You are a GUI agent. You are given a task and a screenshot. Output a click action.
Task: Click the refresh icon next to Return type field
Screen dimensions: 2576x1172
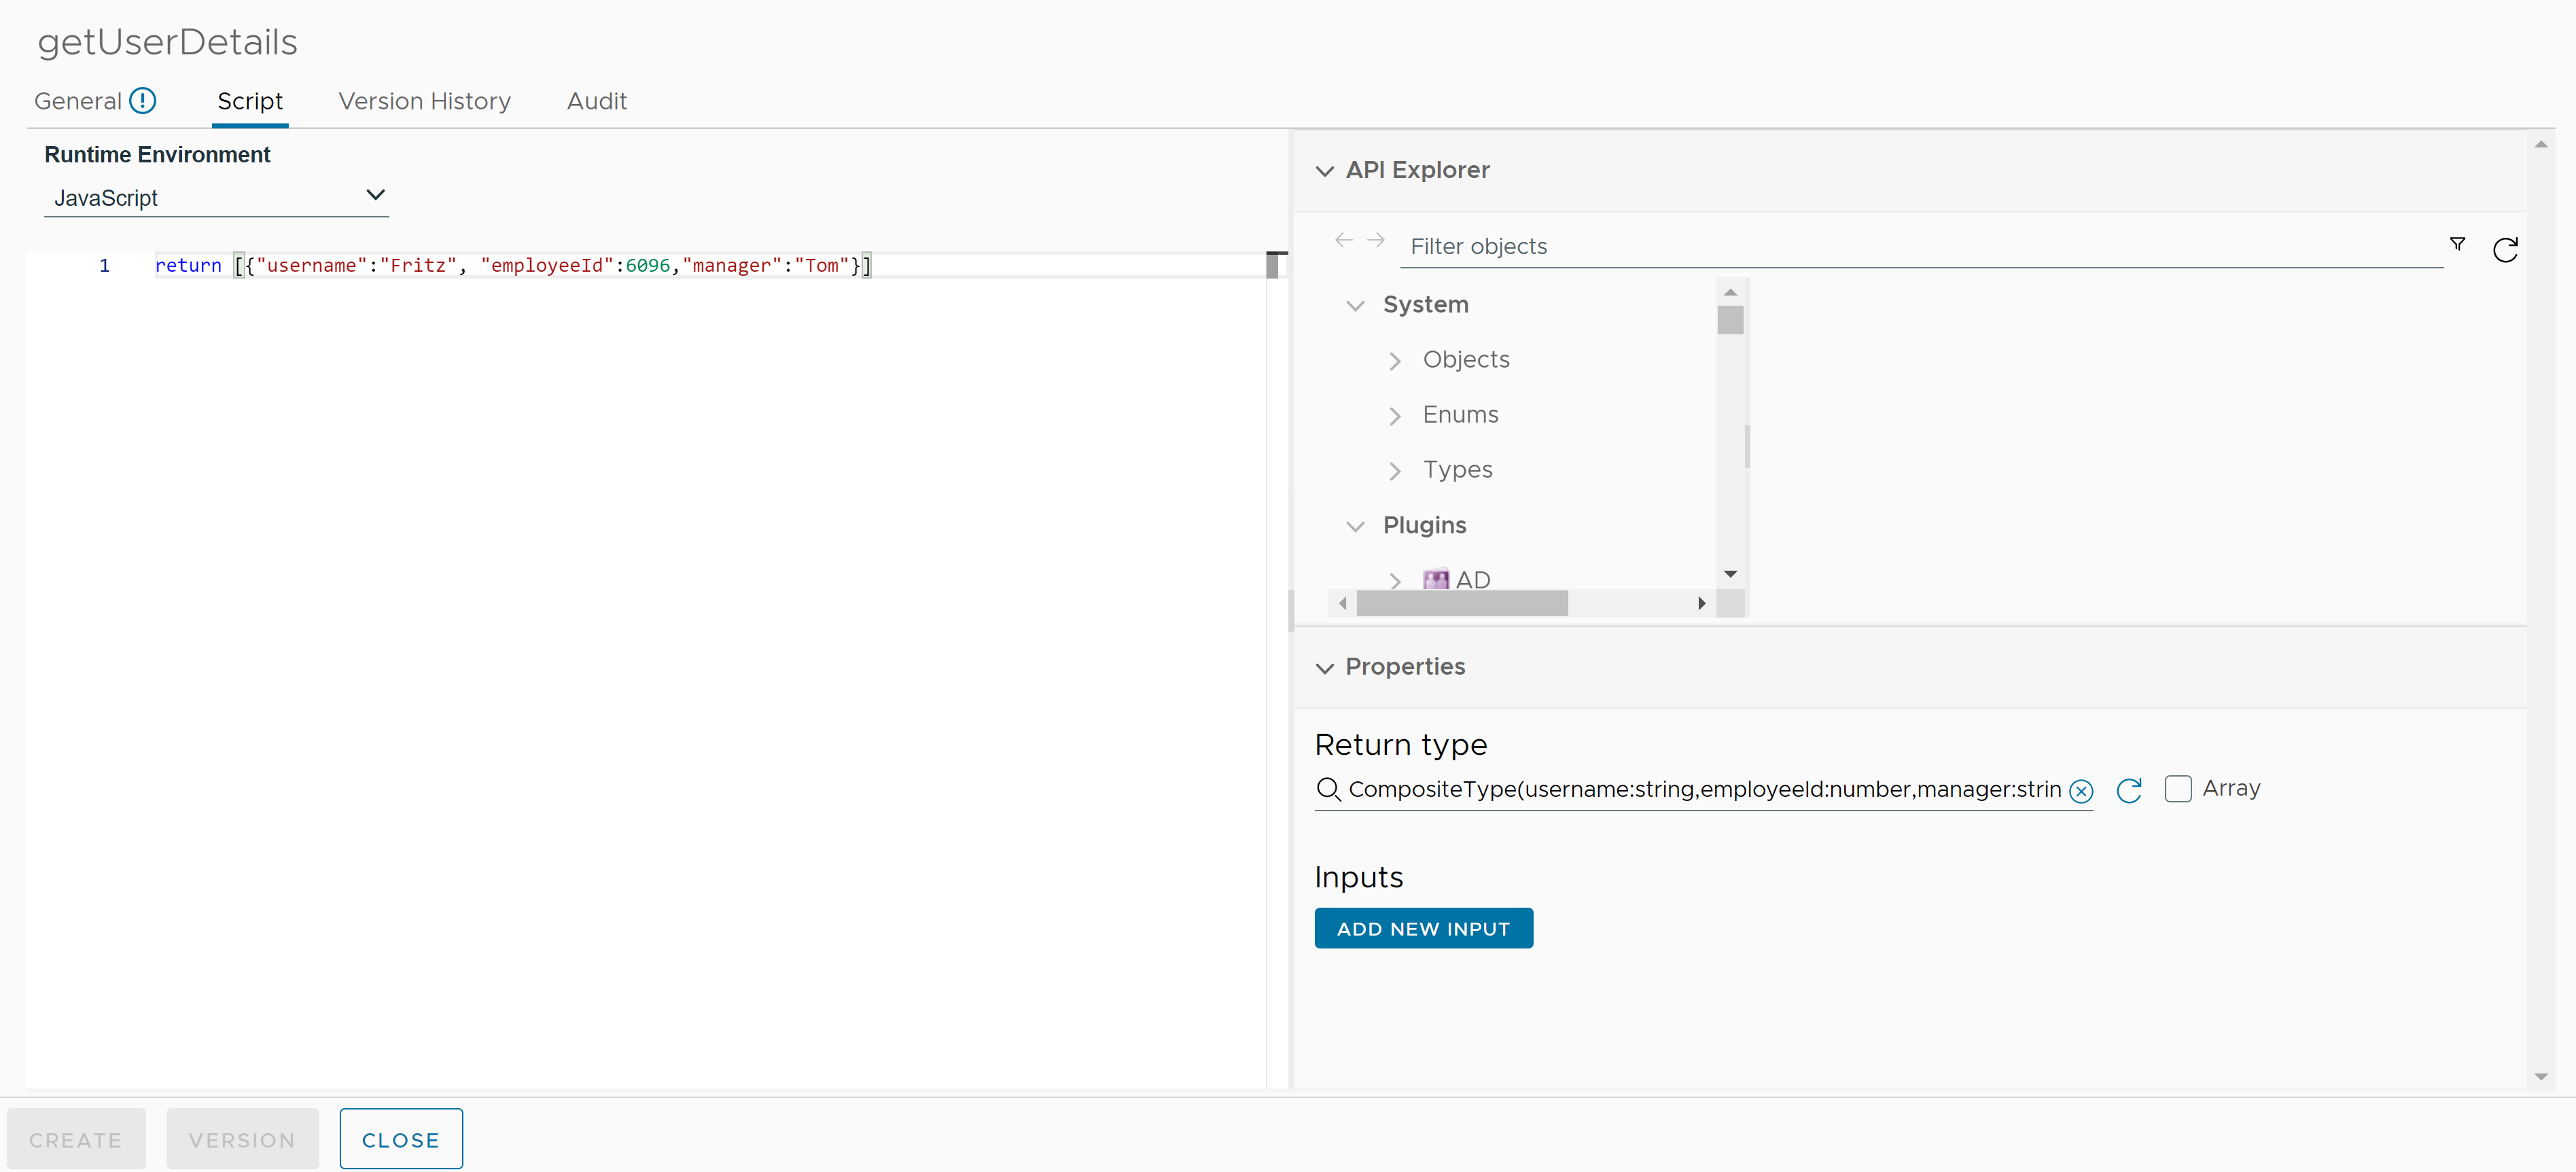[2129, 787]
